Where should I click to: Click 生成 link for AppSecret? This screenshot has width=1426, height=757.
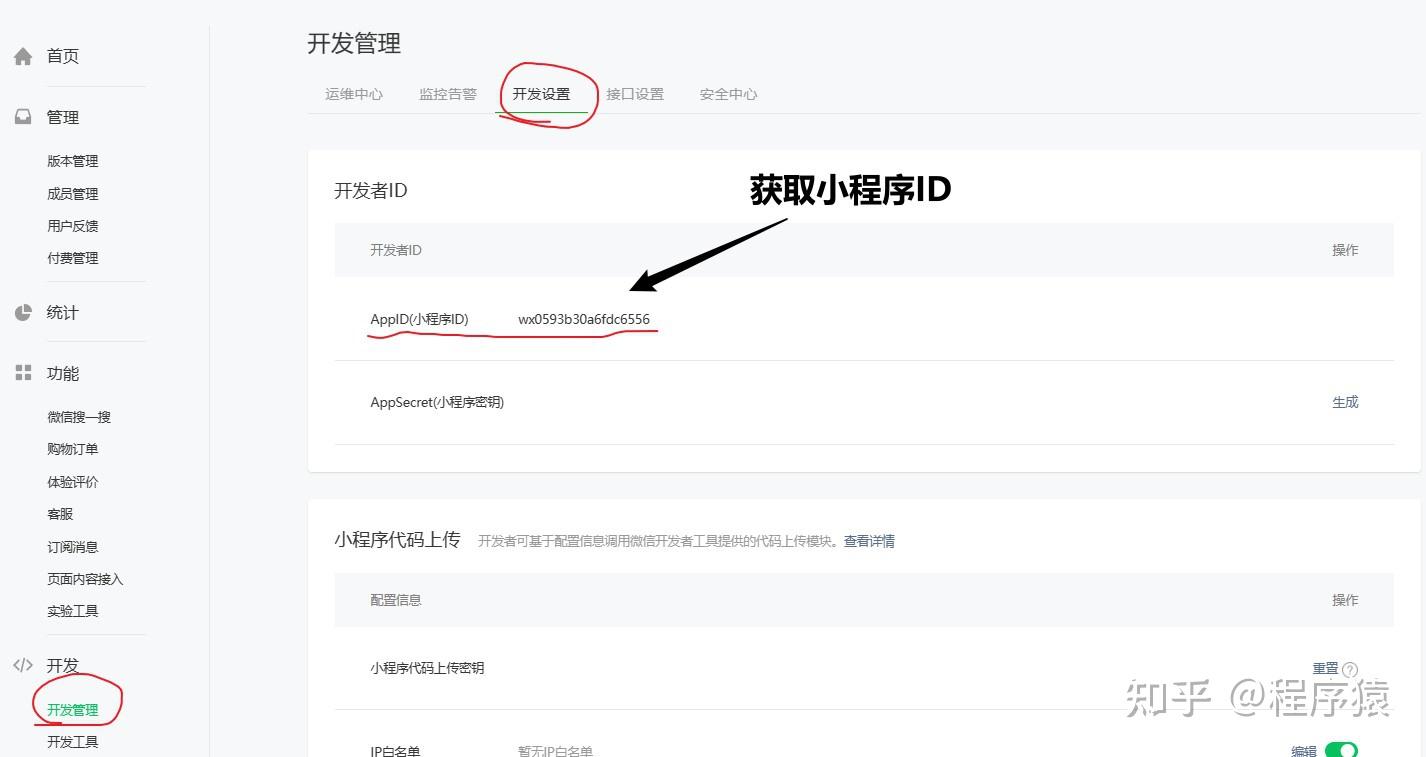(1345, 402)
